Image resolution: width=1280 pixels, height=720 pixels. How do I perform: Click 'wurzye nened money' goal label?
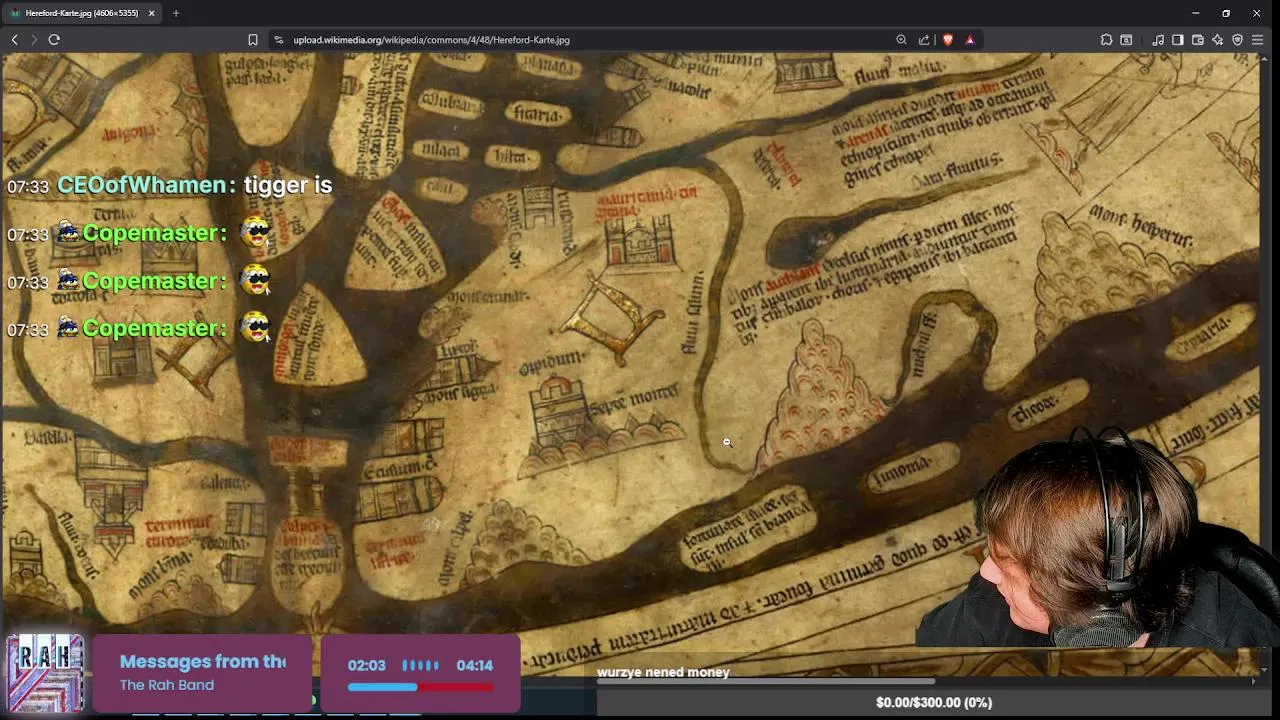pos(663,672)
